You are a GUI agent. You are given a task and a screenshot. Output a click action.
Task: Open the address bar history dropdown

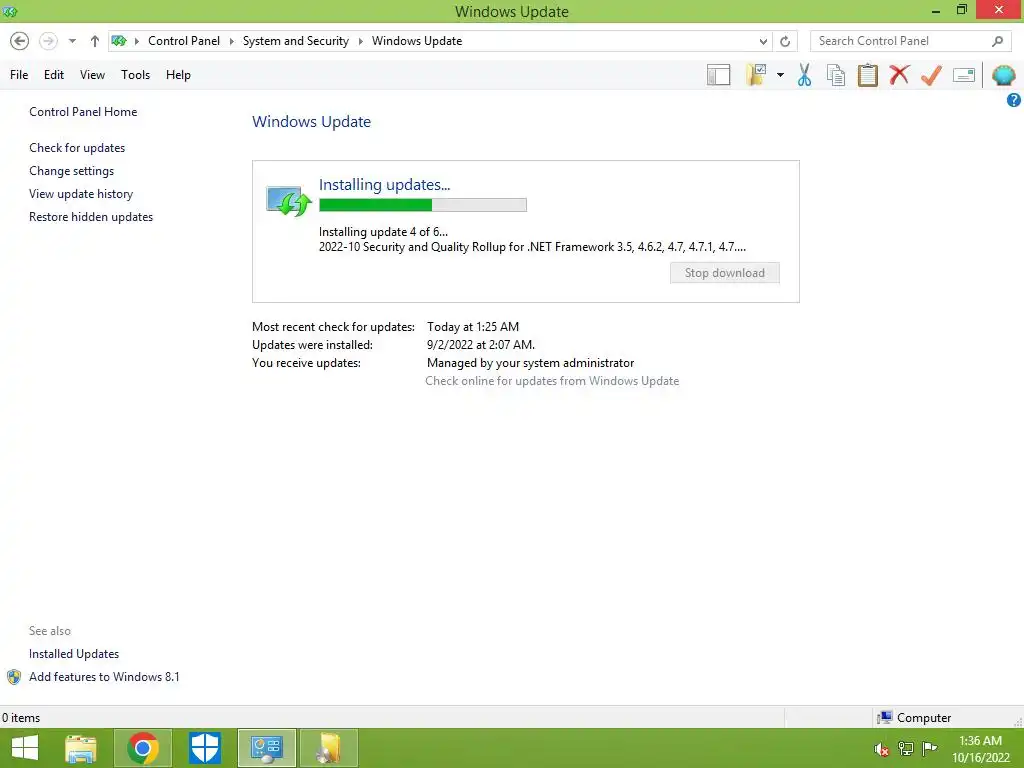763,41
